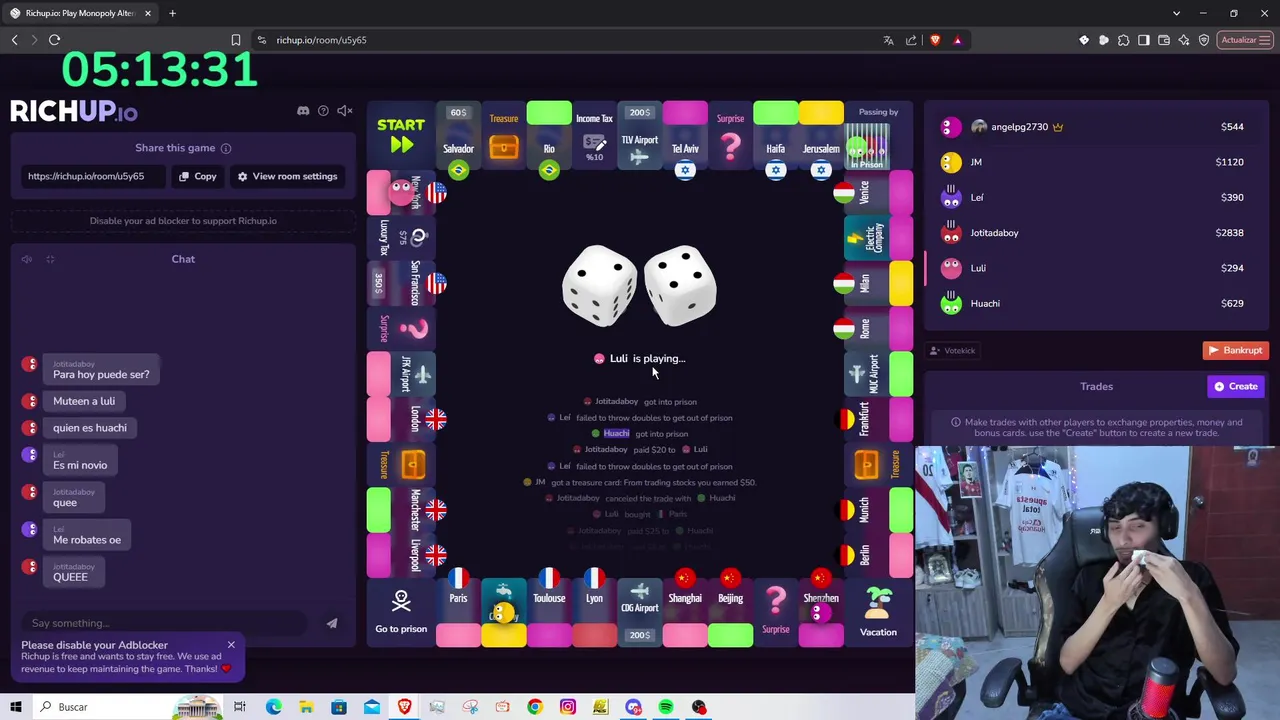The width and height of the screenshot is (1280, 720).
Task: Close the Adblocker notice
Action: click(x=231, y=645)
